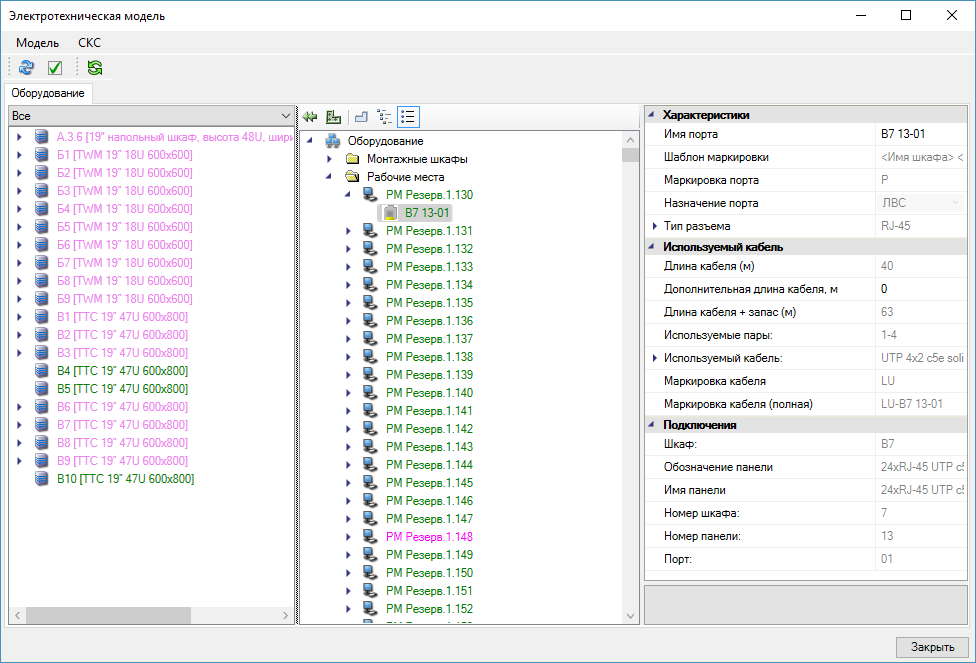The width and height of the screenshot is (976, 663).
Task: Click the Монтажные шкафы folder icon
Action: (353, 159)
